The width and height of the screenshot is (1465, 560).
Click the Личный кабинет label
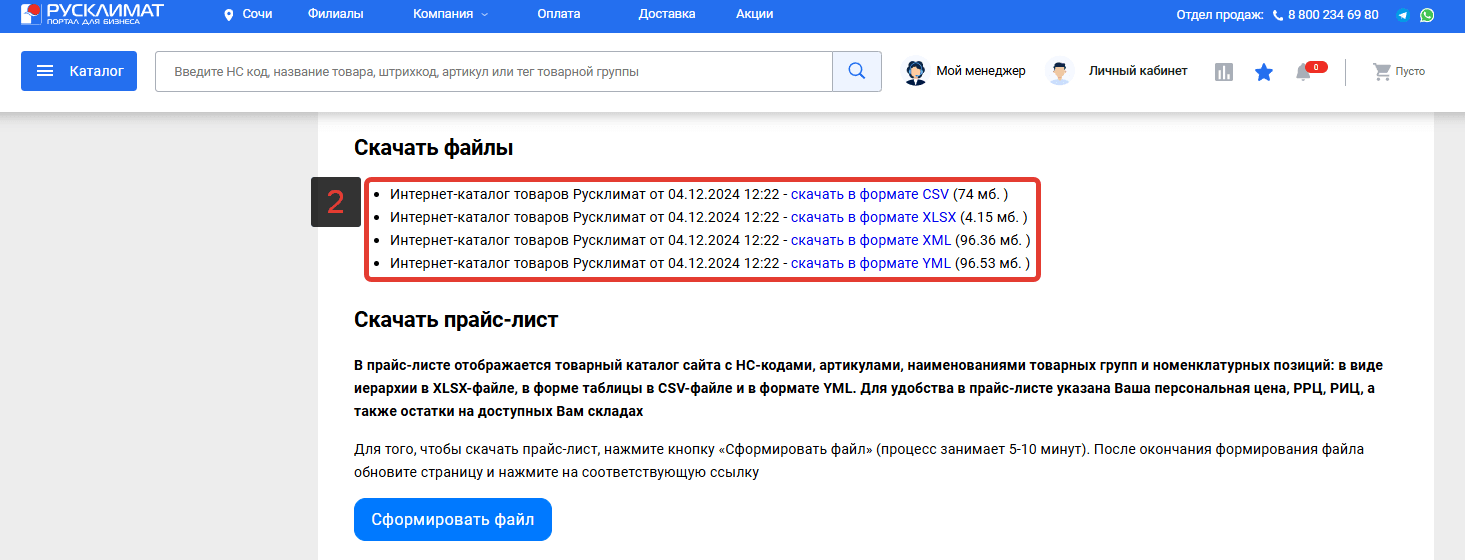click(1138, 71)
